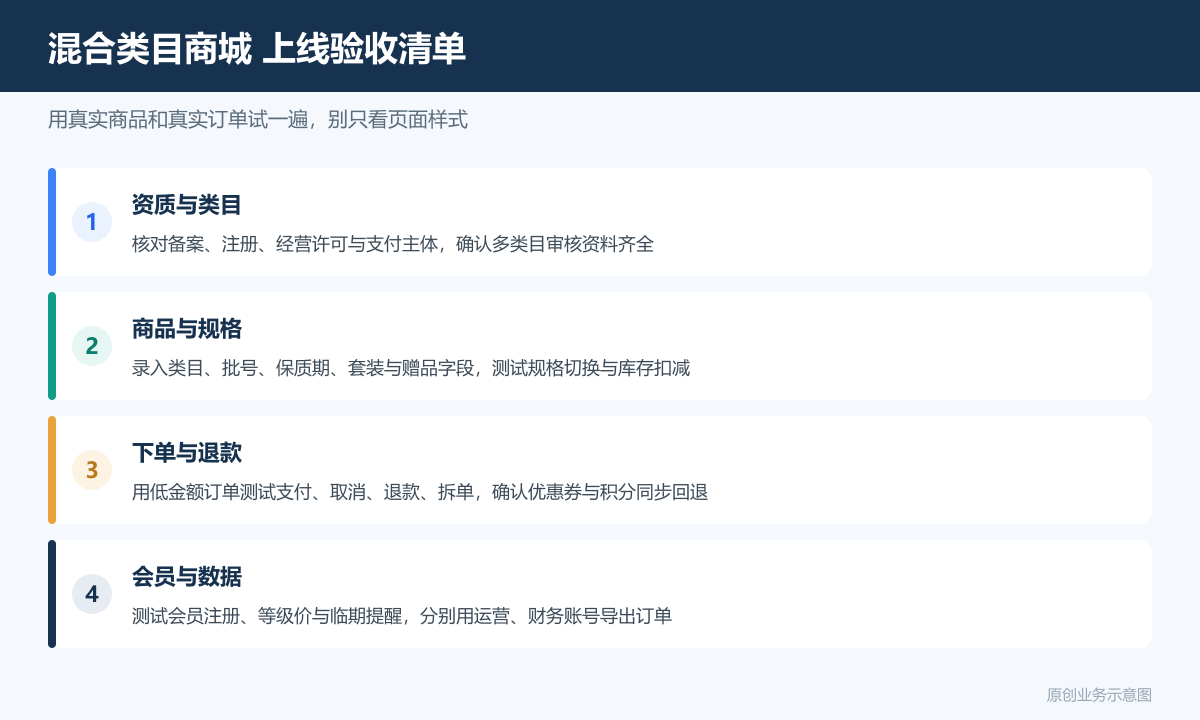The width and height of the screenshot is (1200, 720).
Task: Click the number 2 circle badge
Action: (92, 346)
